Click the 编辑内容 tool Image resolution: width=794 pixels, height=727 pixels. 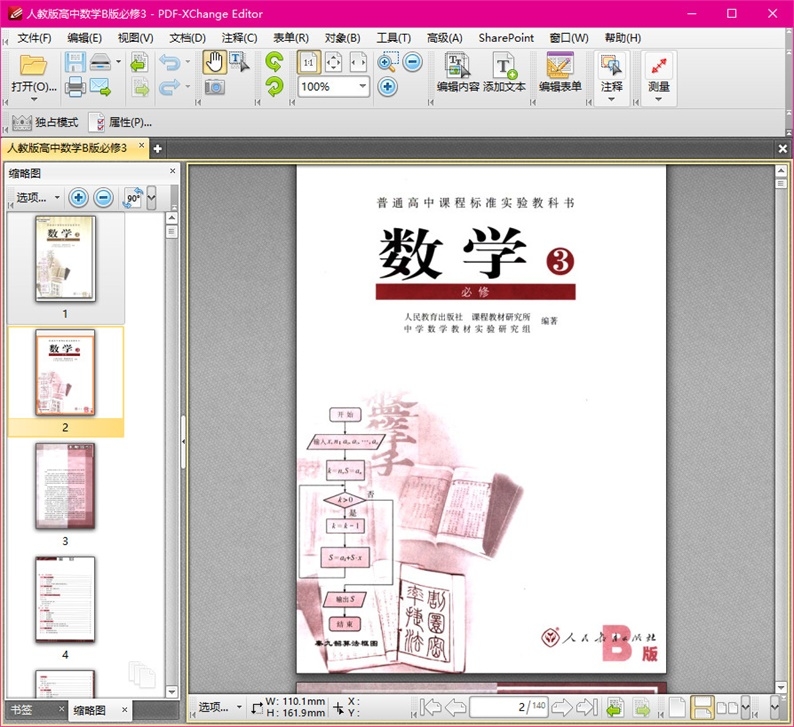click(458, 72)
